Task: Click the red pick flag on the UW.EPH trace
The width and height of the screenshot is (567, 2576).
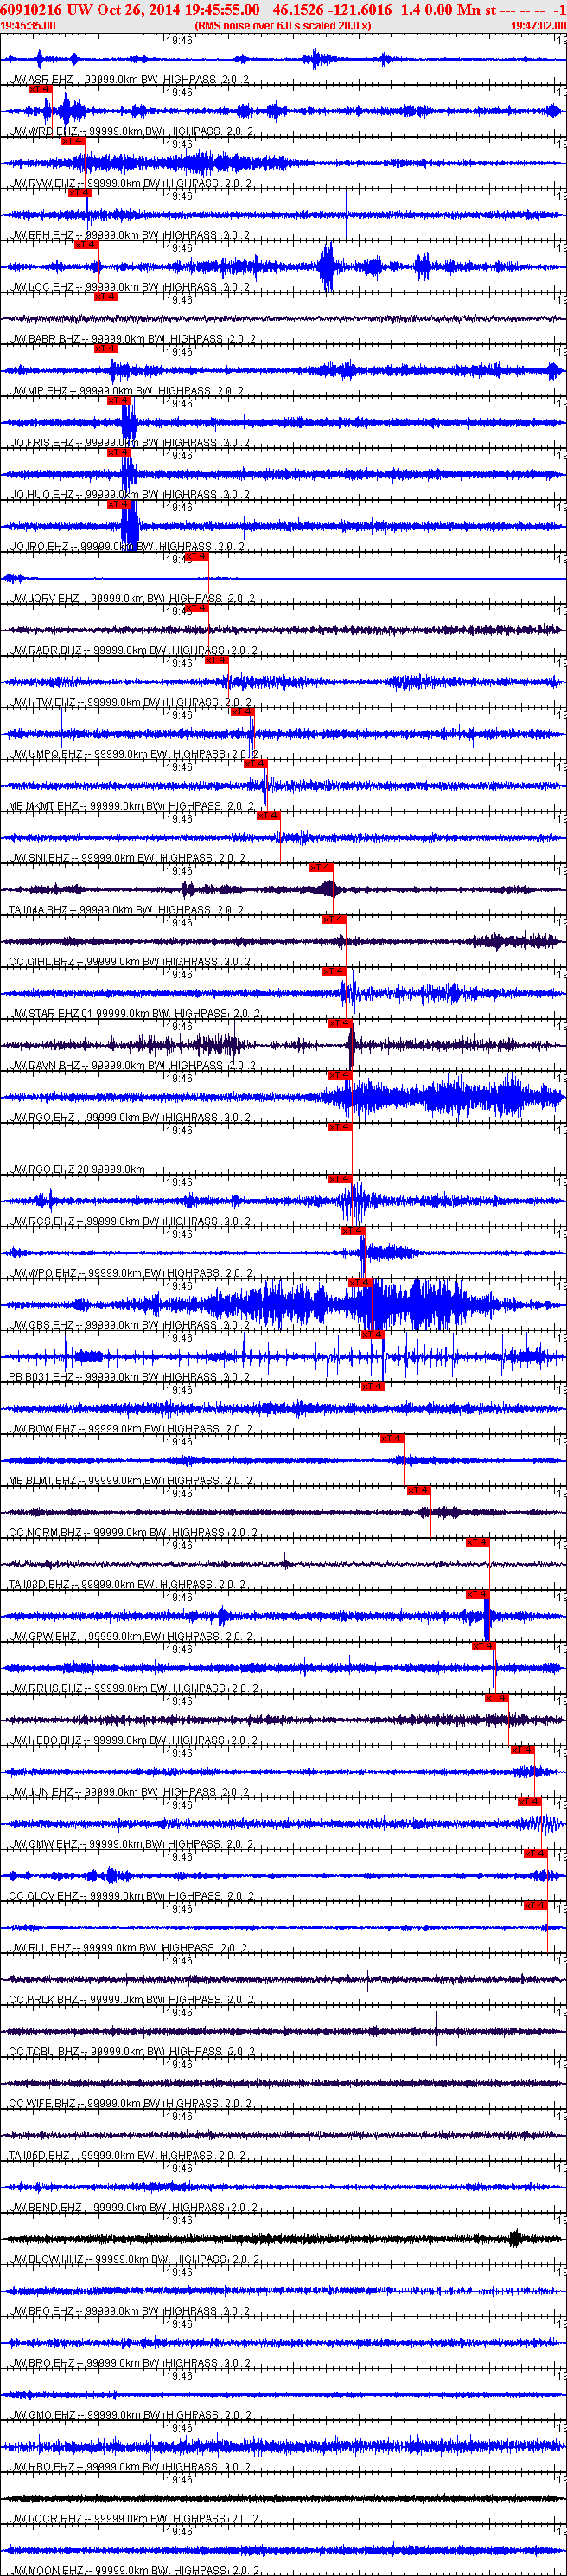Action: 80,192
